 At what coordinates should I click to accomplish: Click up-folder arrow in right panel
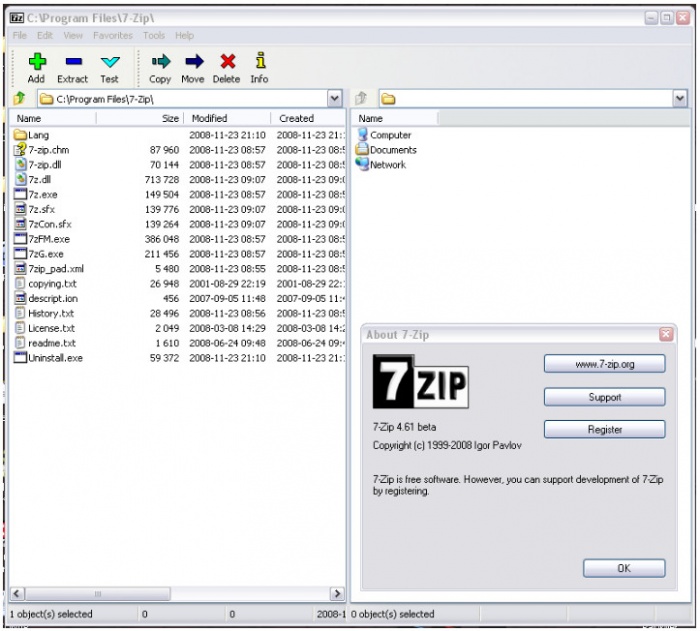click(x=361, y=98)
